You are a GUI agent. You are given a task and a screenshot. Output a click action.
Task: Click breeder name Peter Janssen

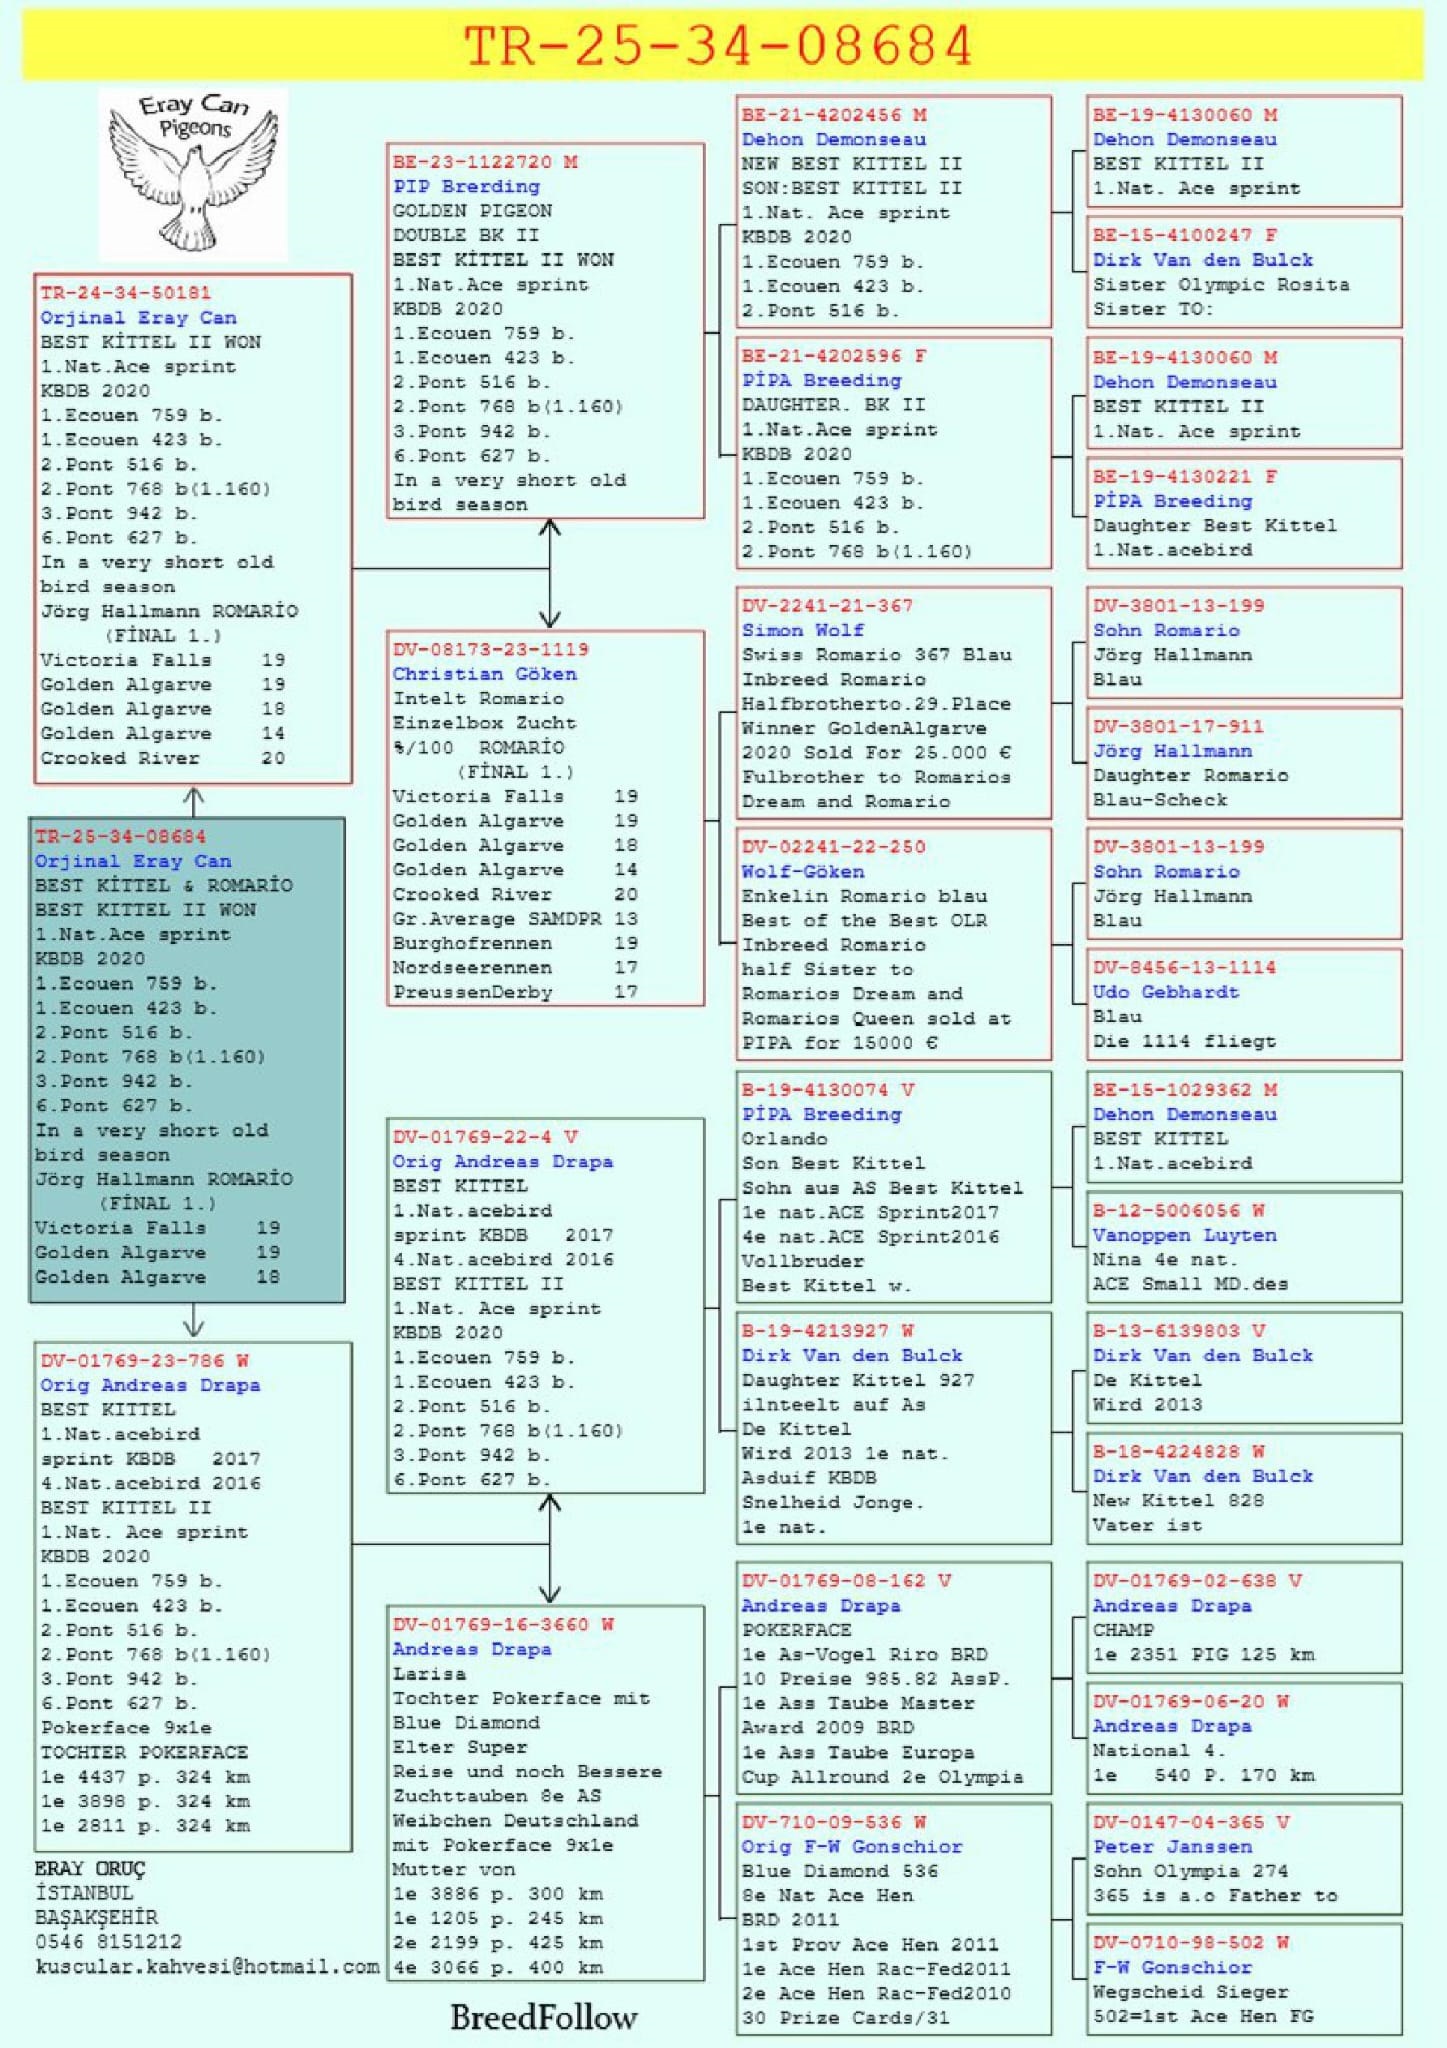(x=1172, y=1847)
